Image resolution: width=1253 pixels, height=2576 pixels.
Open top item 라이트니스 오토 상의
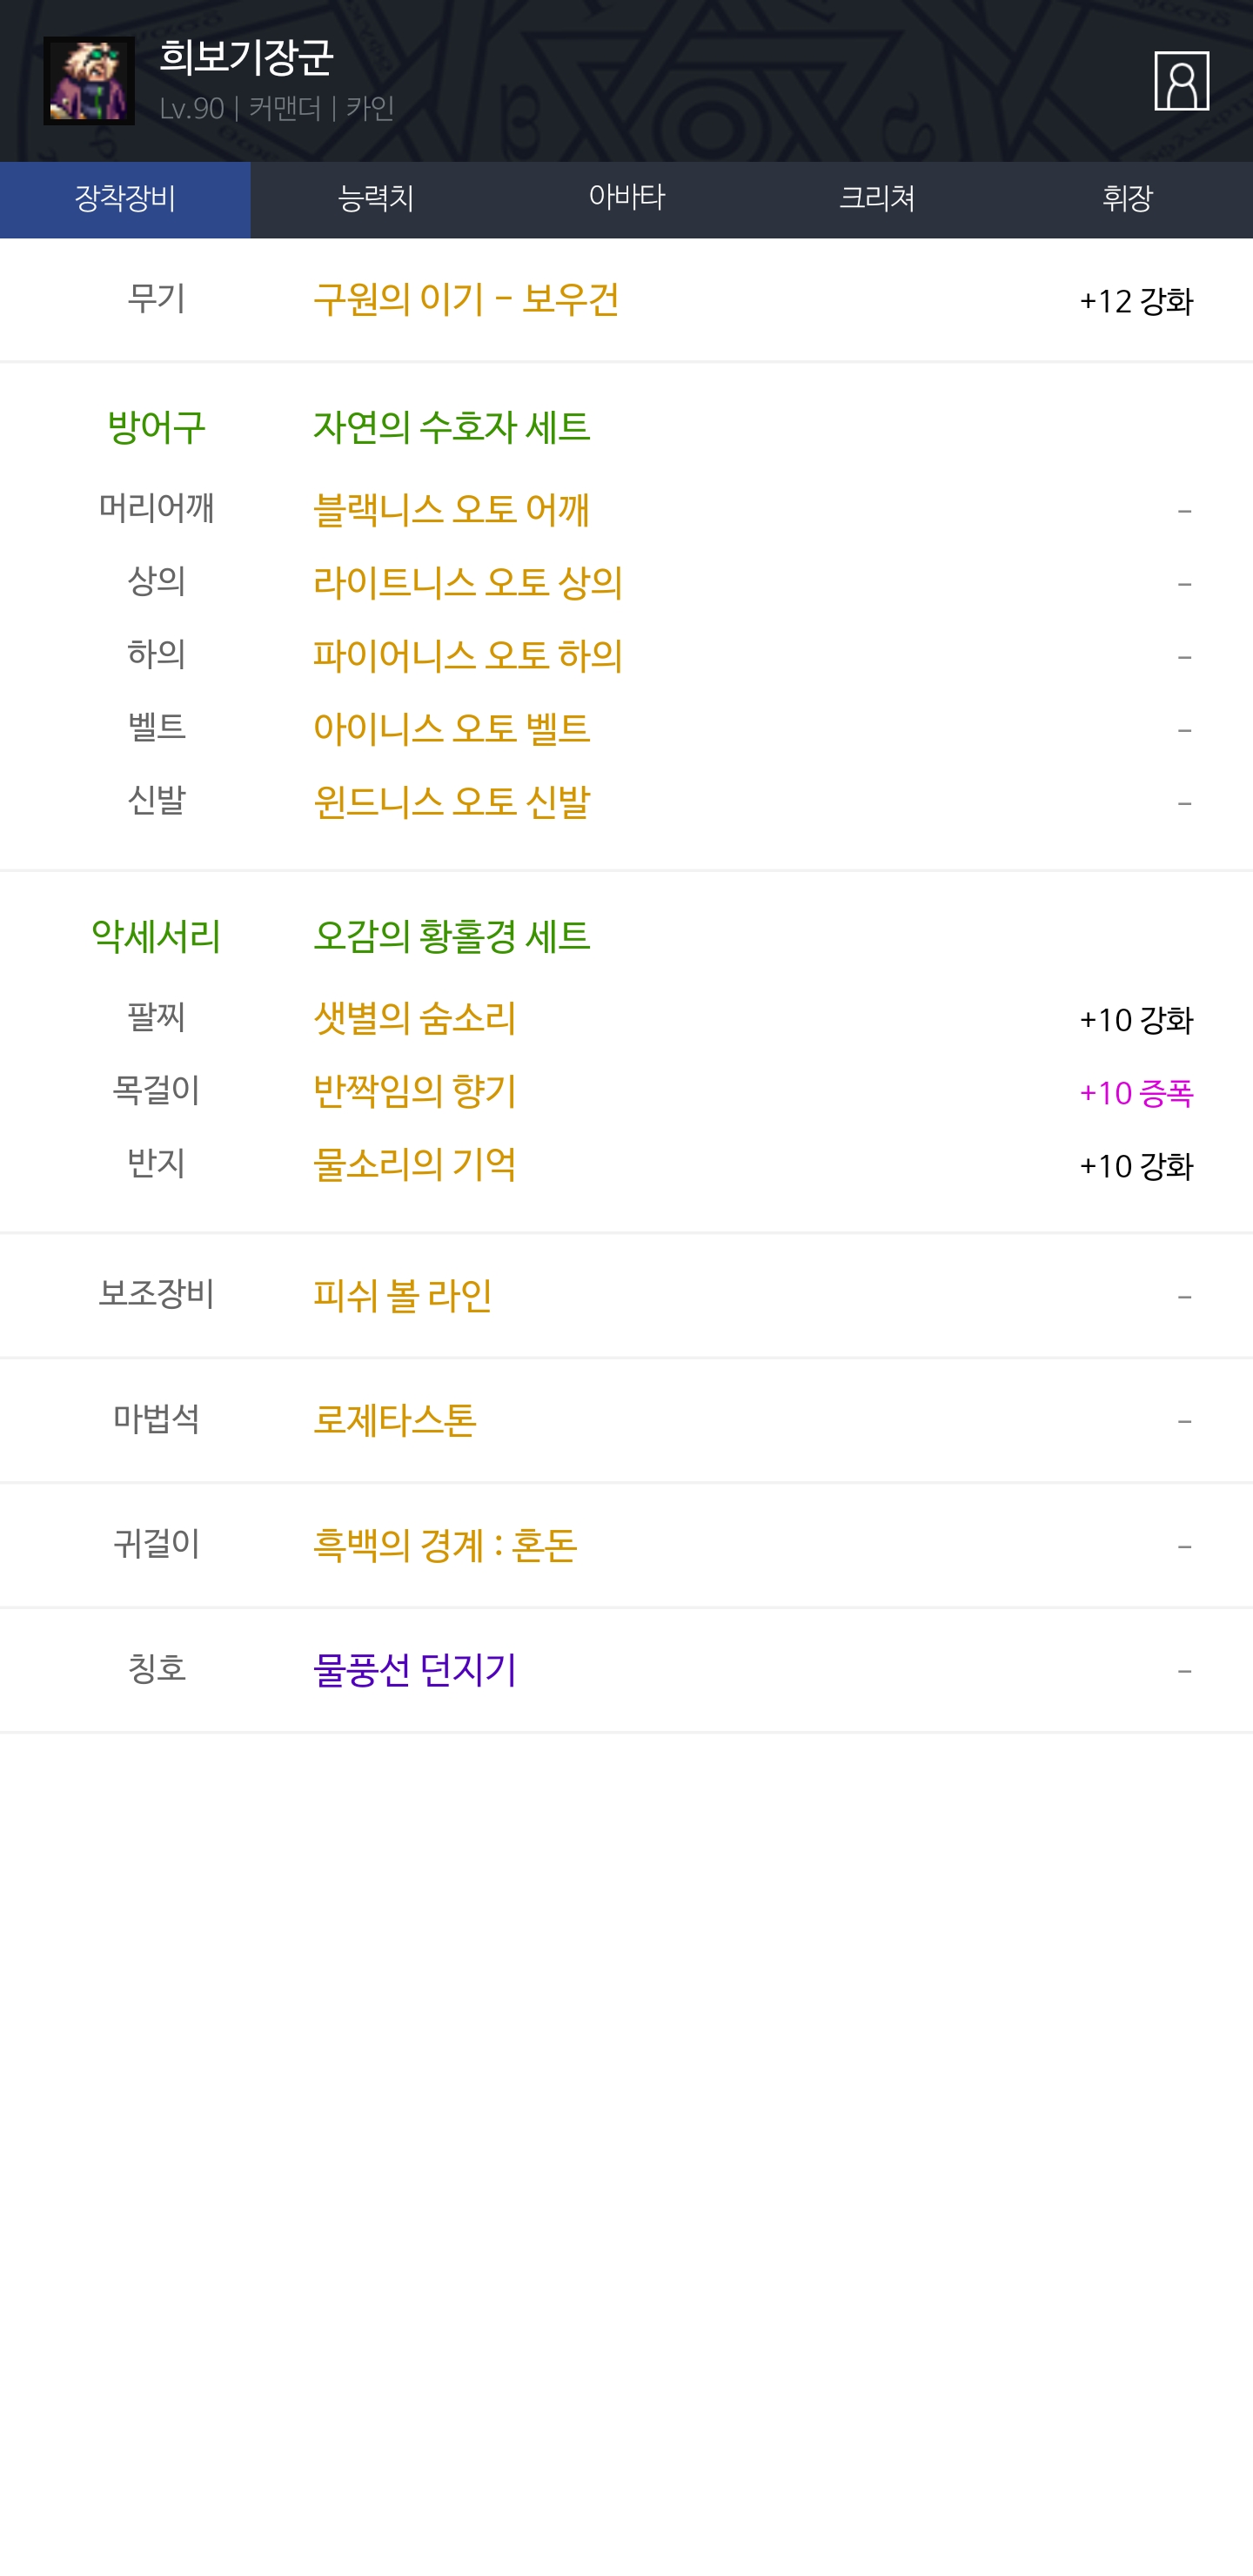pos(467,583)
